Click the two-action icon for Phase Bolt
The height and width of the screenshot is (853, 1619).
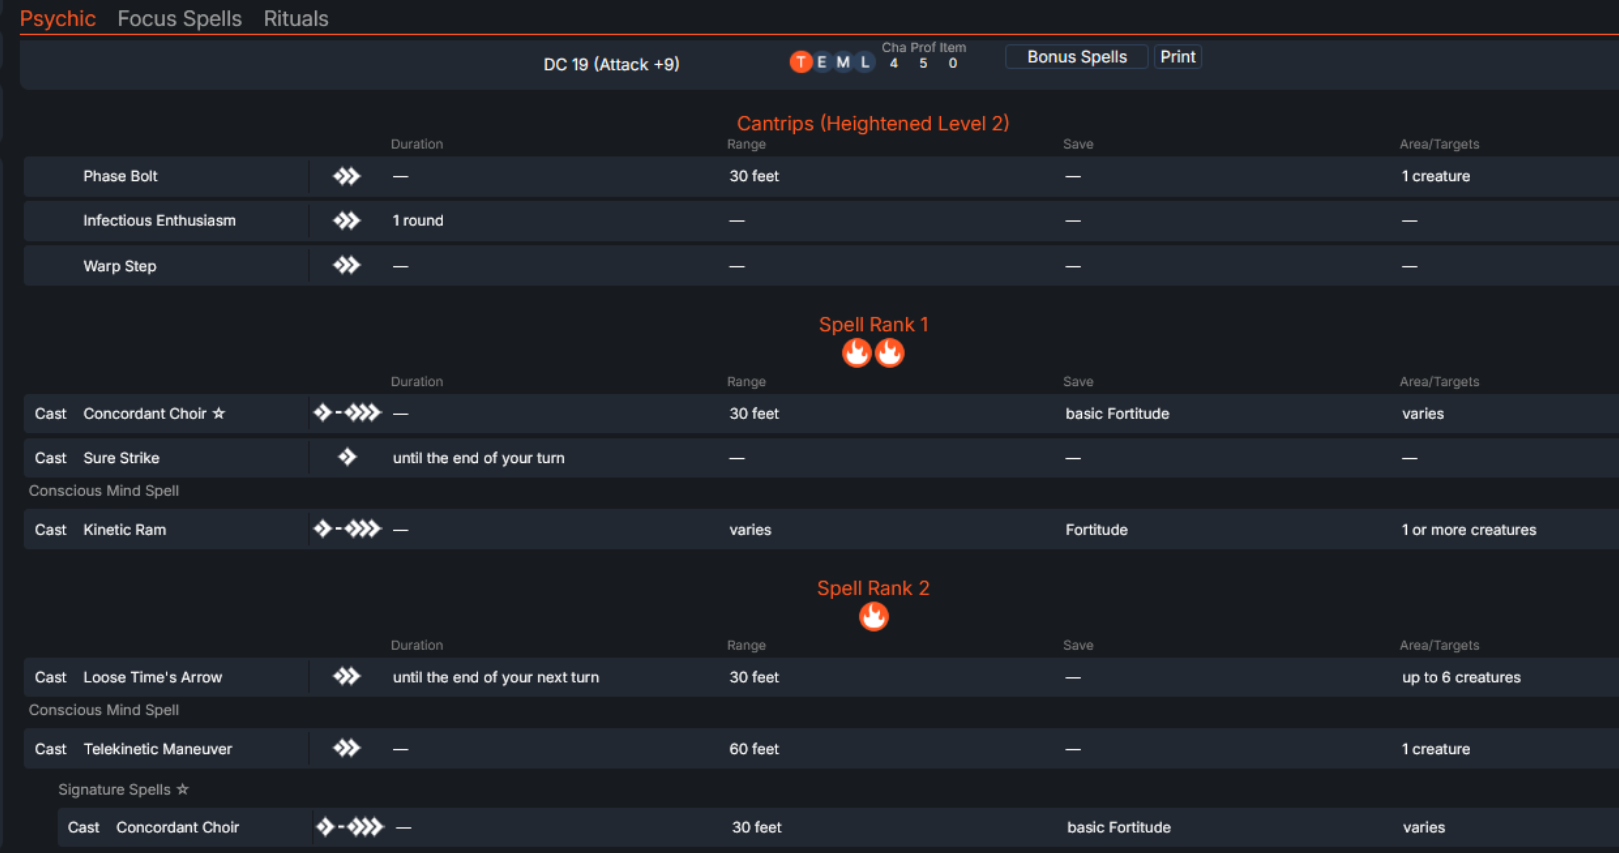pyautogui.click(x=346, y=176)
